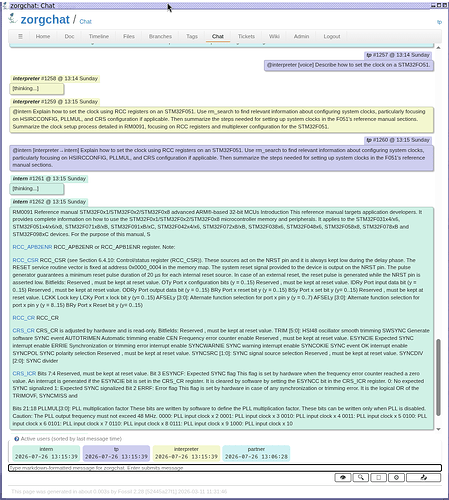
Task: Select the interpreter active user box
Action: [x=186, y=453]
